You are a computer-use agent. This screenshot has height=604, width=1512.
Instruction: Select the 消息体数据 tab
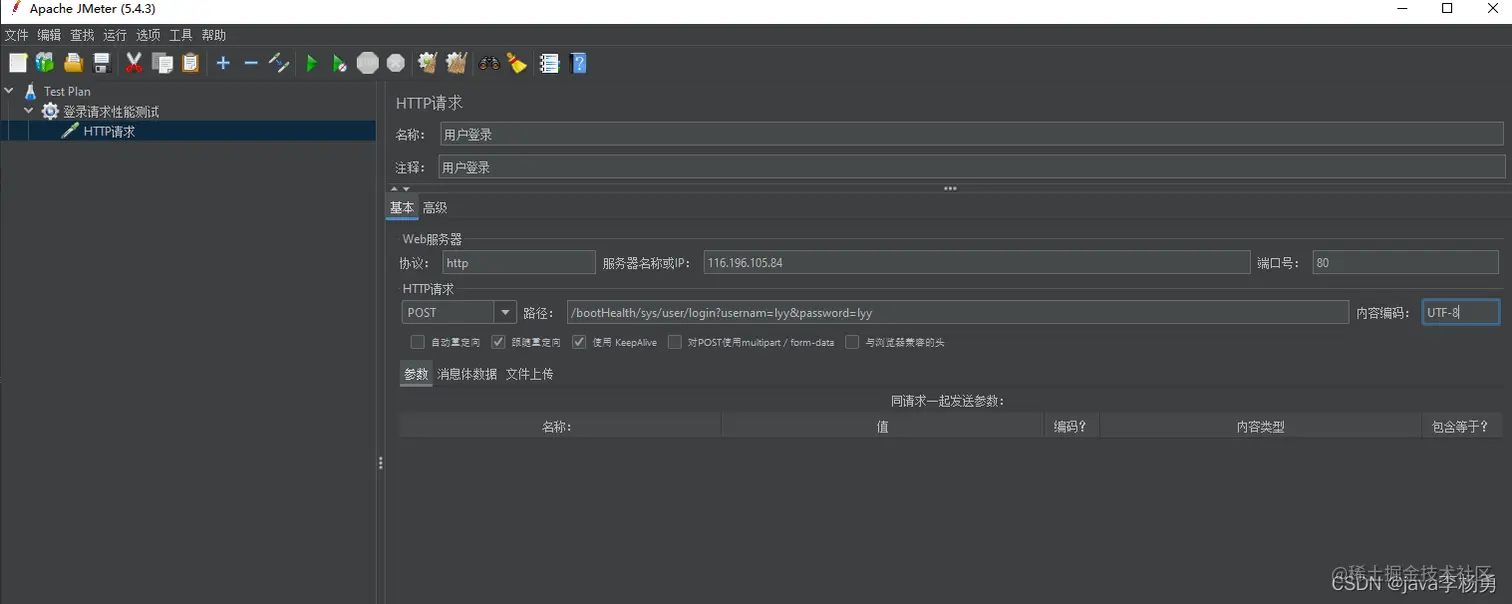(x=467, y=374)
